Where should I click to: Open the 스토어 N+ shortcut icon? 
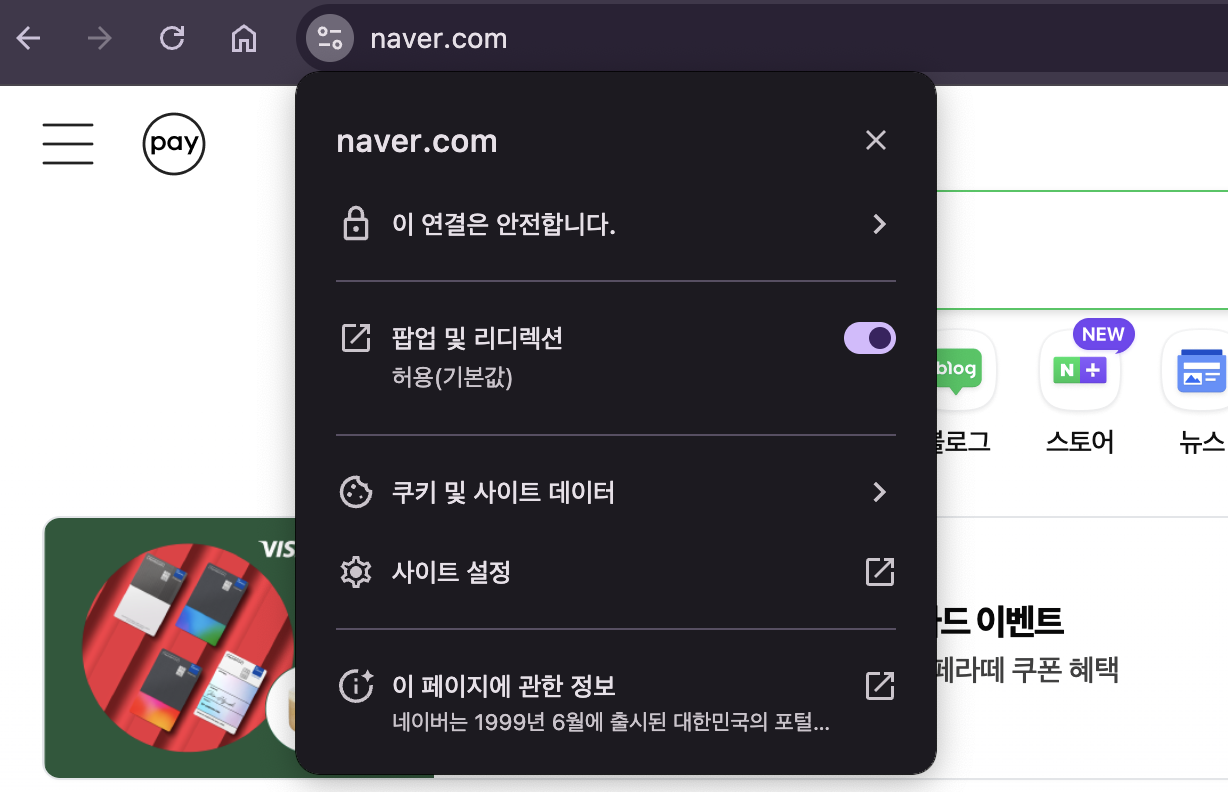click(x=1080, y=370)
